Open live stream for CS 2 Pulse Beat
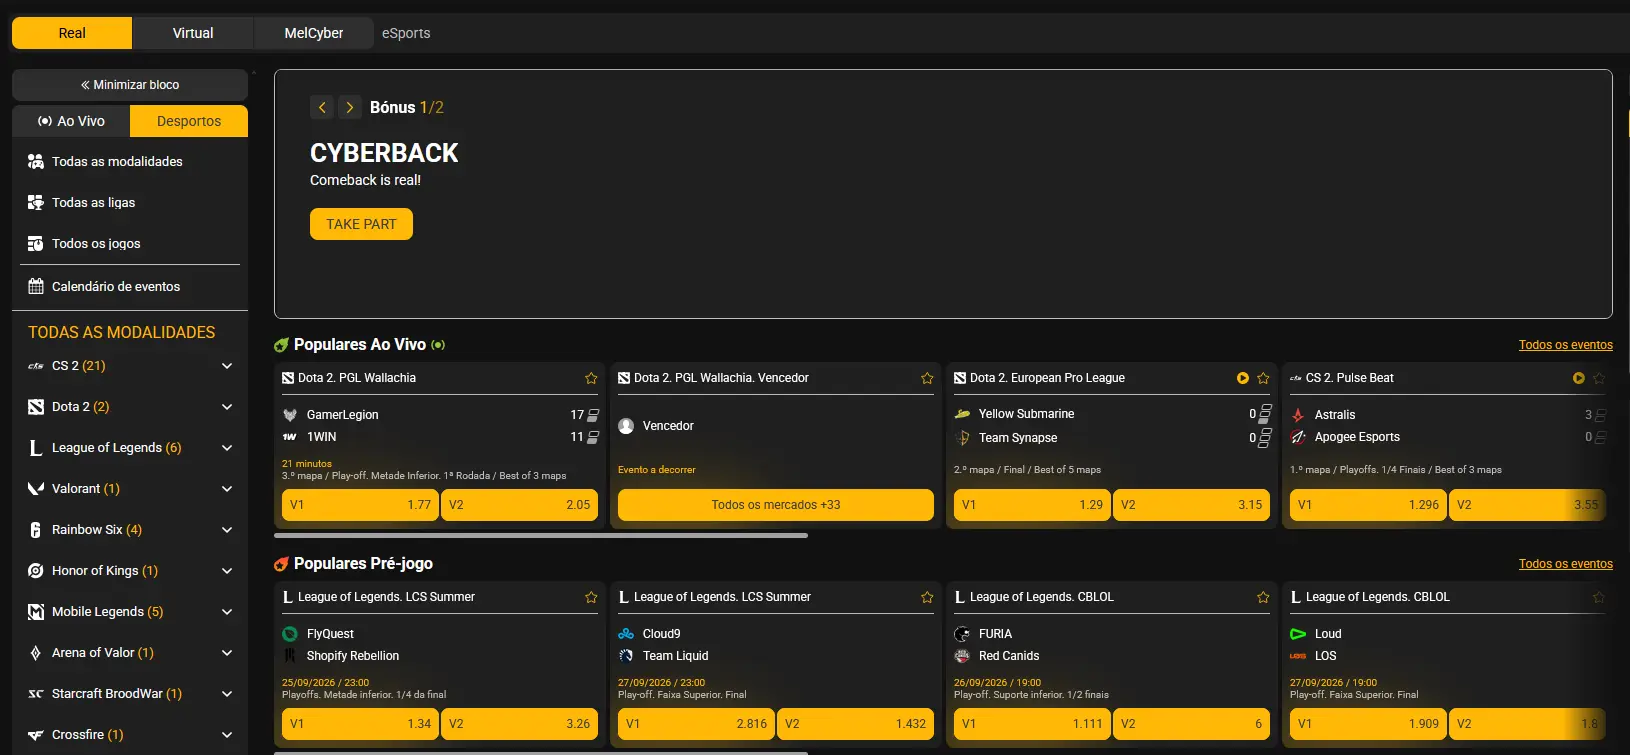The height and width of the screenshot is (755, 1630). tap(1578, 378)
